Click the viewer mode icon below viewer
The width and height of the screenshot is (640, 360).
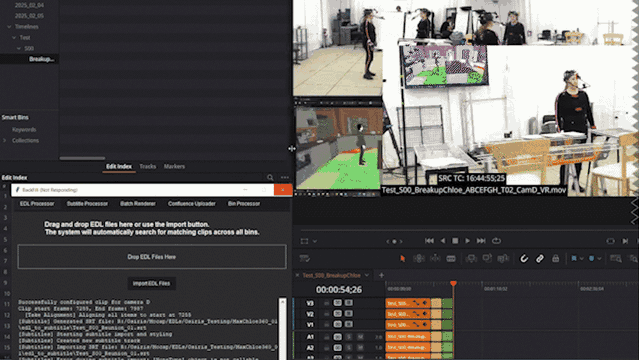pos(304,241)
